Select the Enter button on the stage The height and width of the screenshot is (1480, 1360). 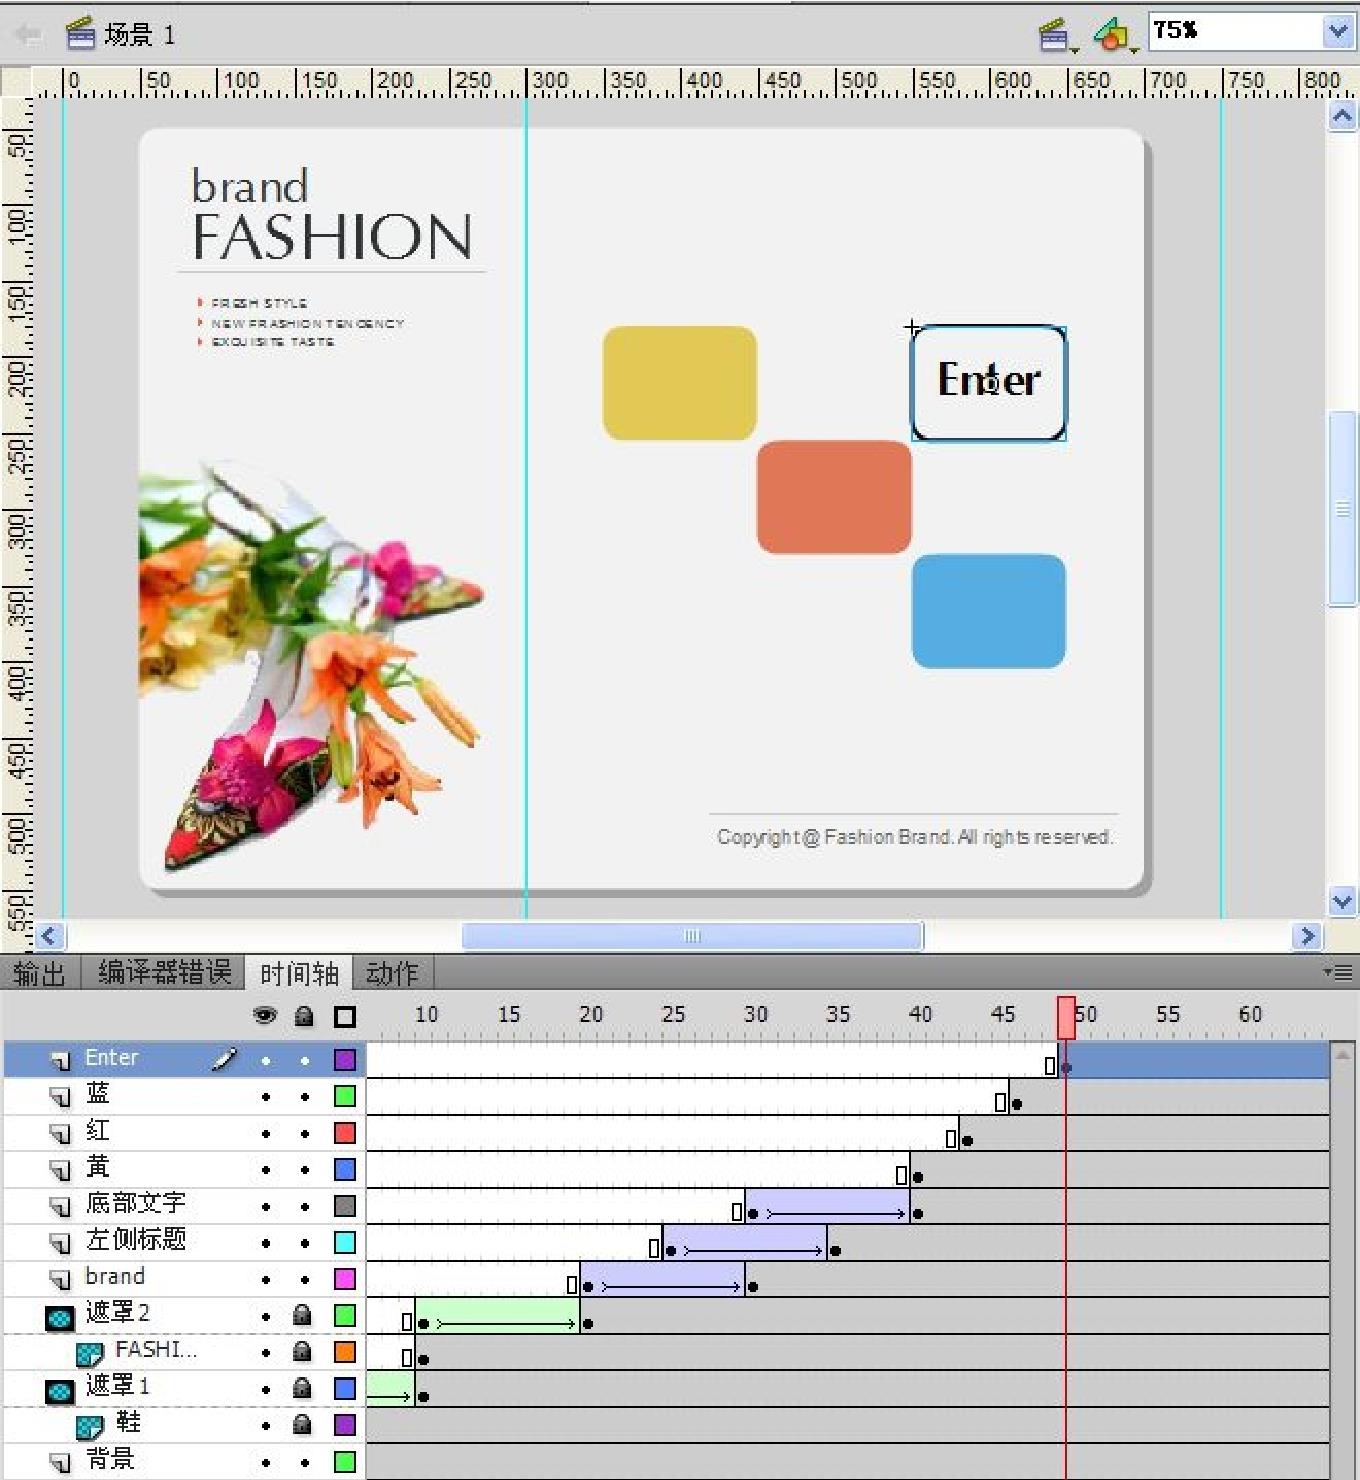coord(988,382)
